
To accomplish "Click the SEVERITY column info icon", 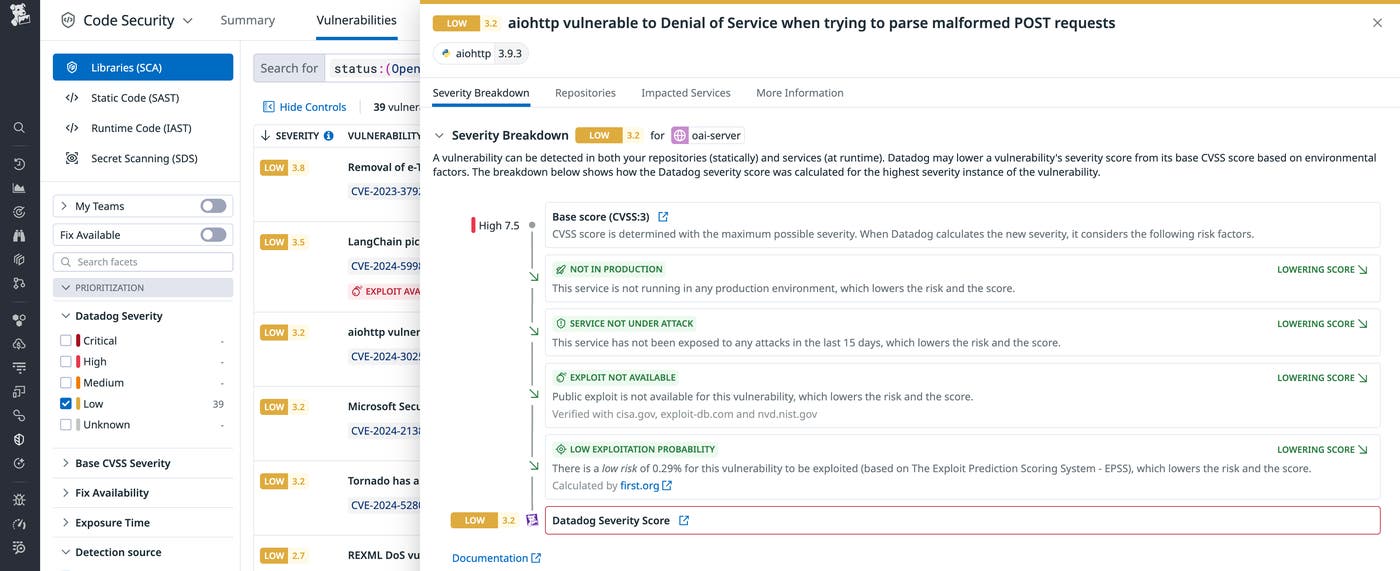I will (x=329, y=136).
